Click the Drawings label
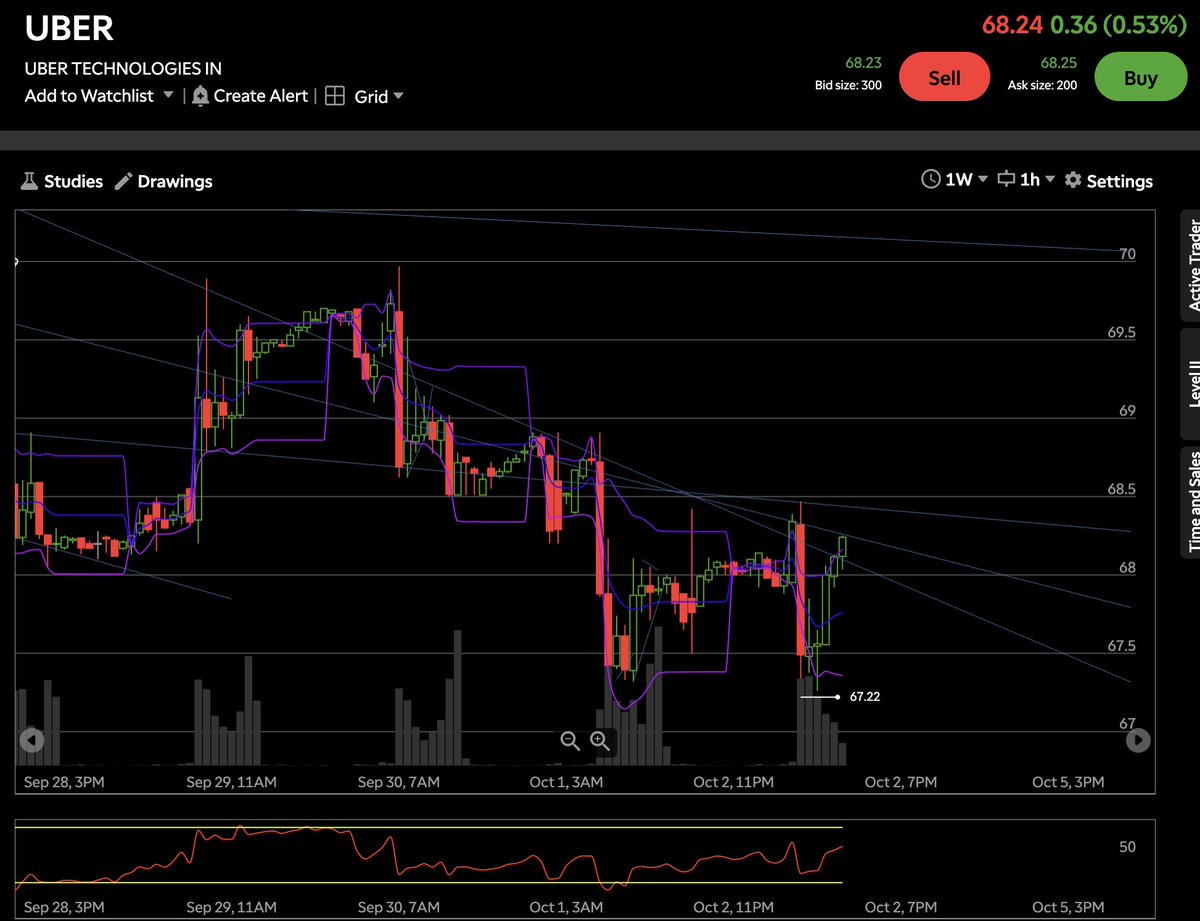1200x921 pixels. coord(175,181)
